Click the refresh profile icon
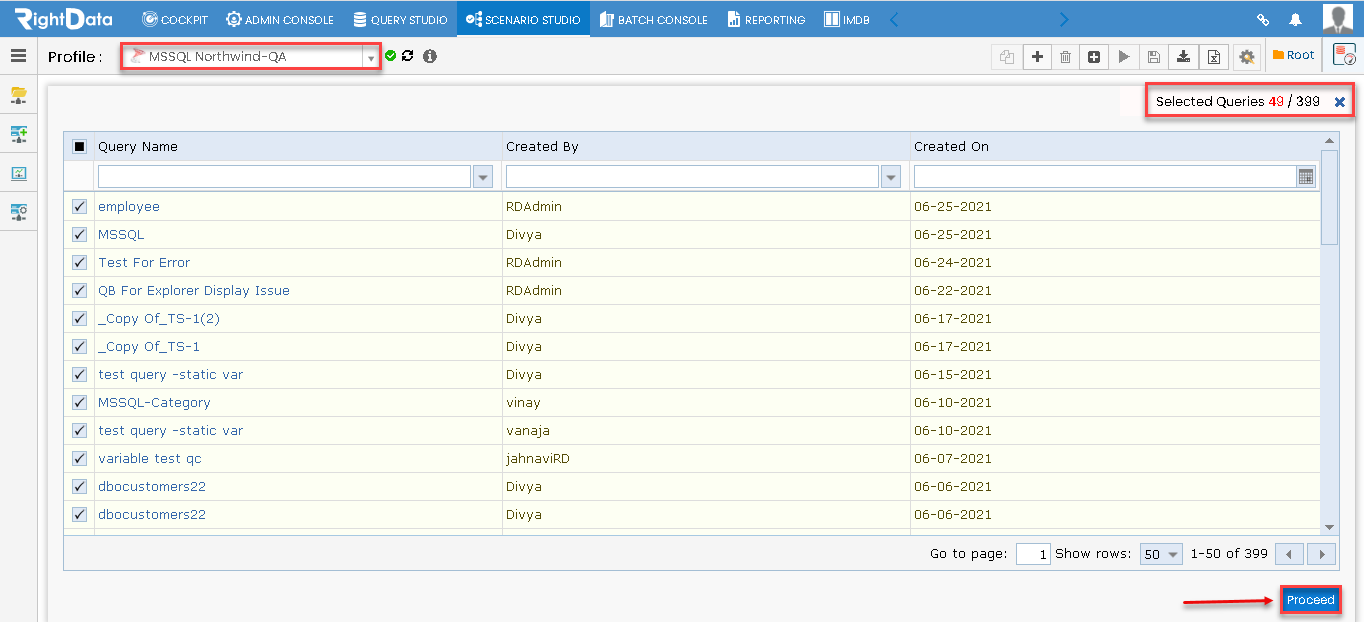The image size is (1364, 622). pos(407,56)
